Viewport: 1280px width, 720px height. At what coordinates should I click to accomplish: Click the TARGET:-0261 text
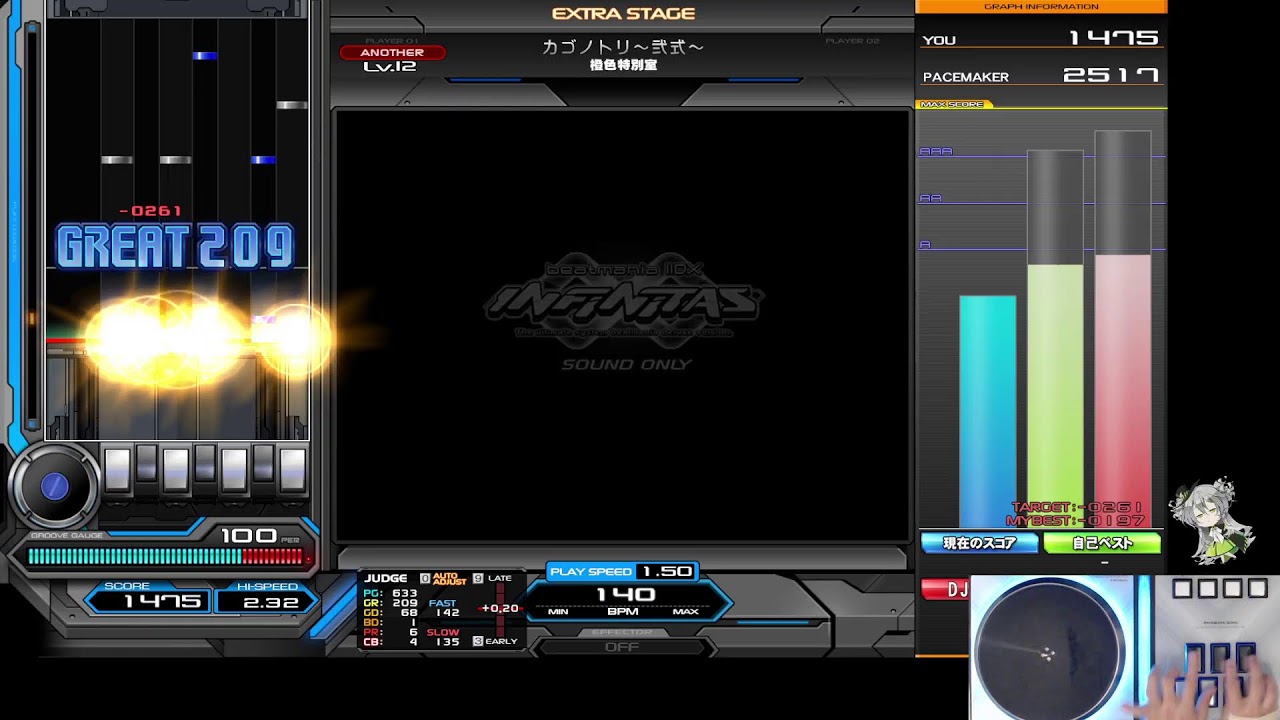[x=1076, y=508]
